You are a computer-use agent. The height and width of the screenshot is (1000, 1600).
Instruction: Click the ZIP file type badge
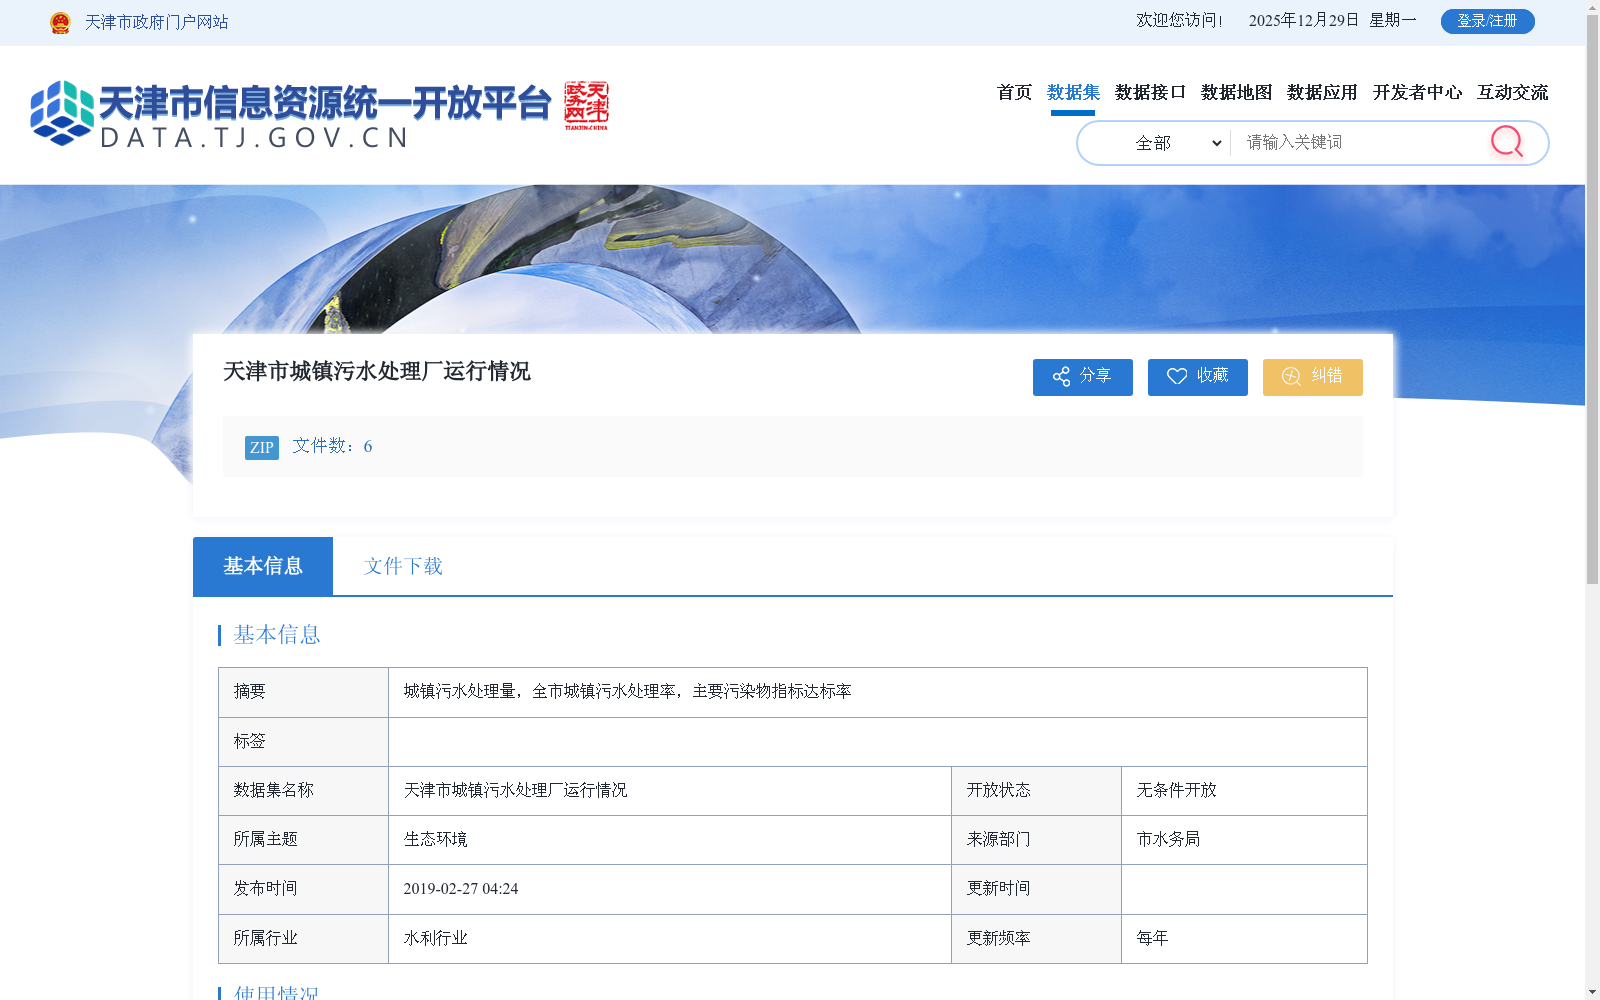coord(261,447)
